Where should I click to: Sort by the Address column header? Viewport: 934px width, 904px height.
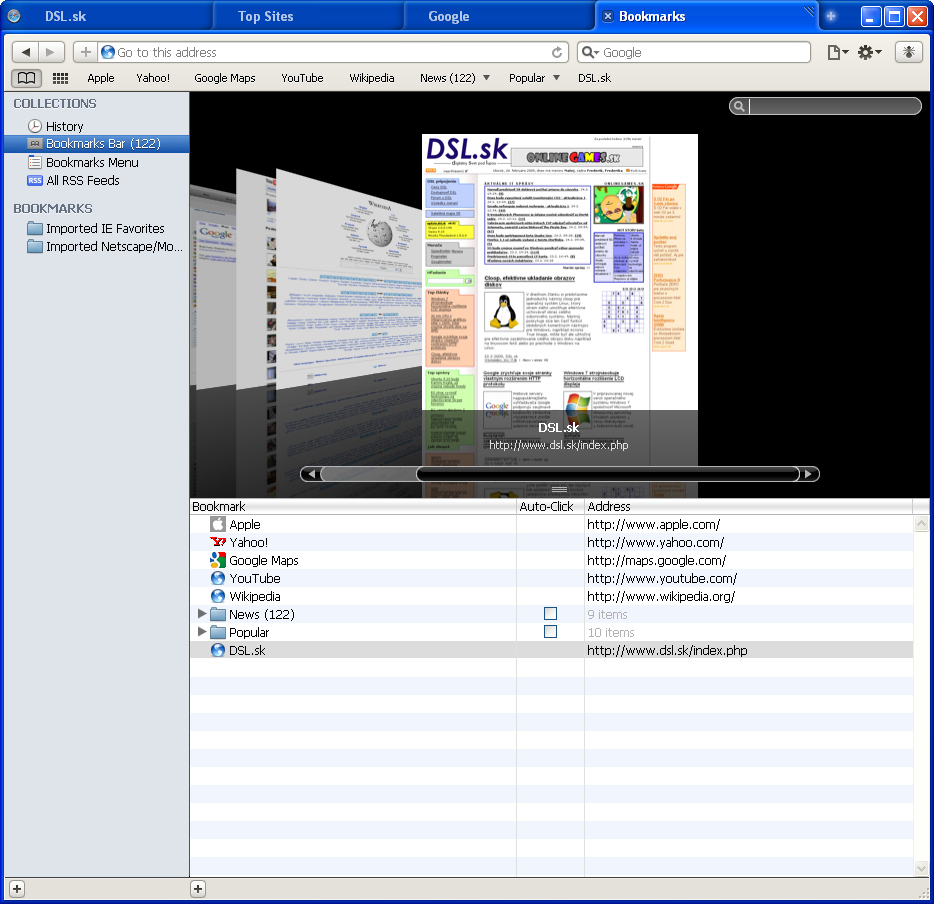coord(748,506)
